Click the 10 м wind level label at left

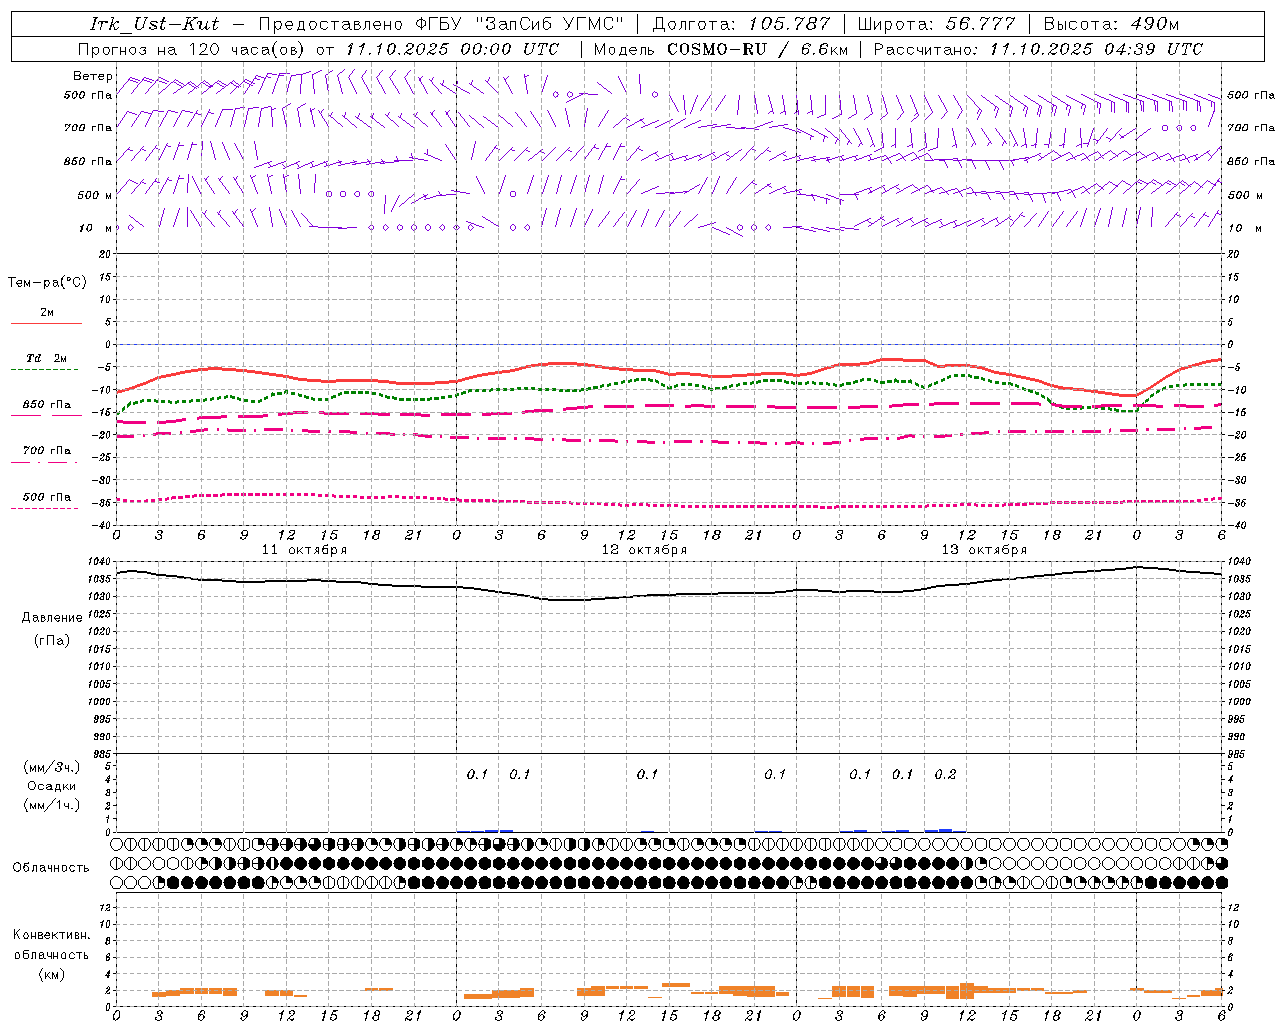96,228
